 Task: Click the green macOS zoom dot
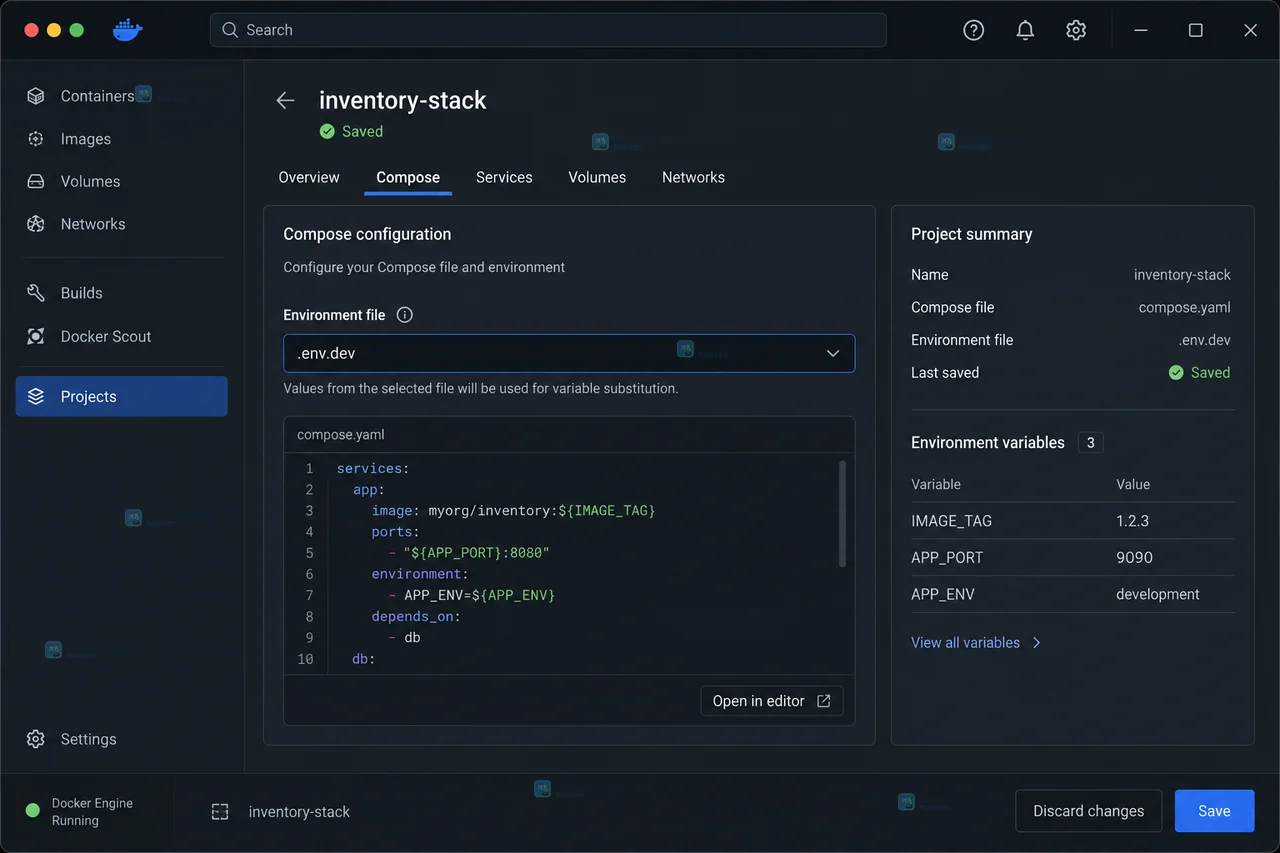(77, 30)
